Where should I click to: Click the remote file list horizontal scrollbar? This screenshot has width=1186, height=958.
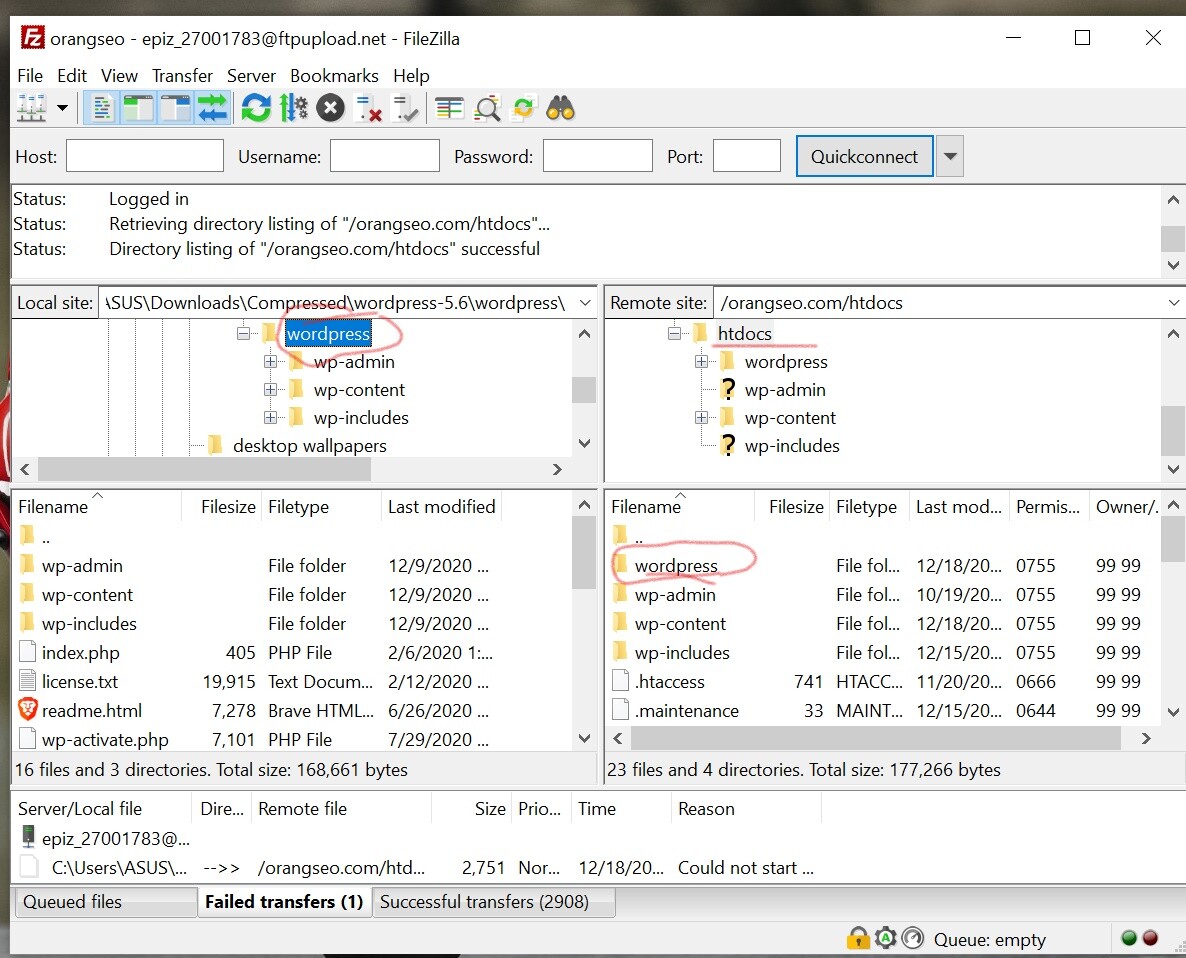(x=874, y=739)
